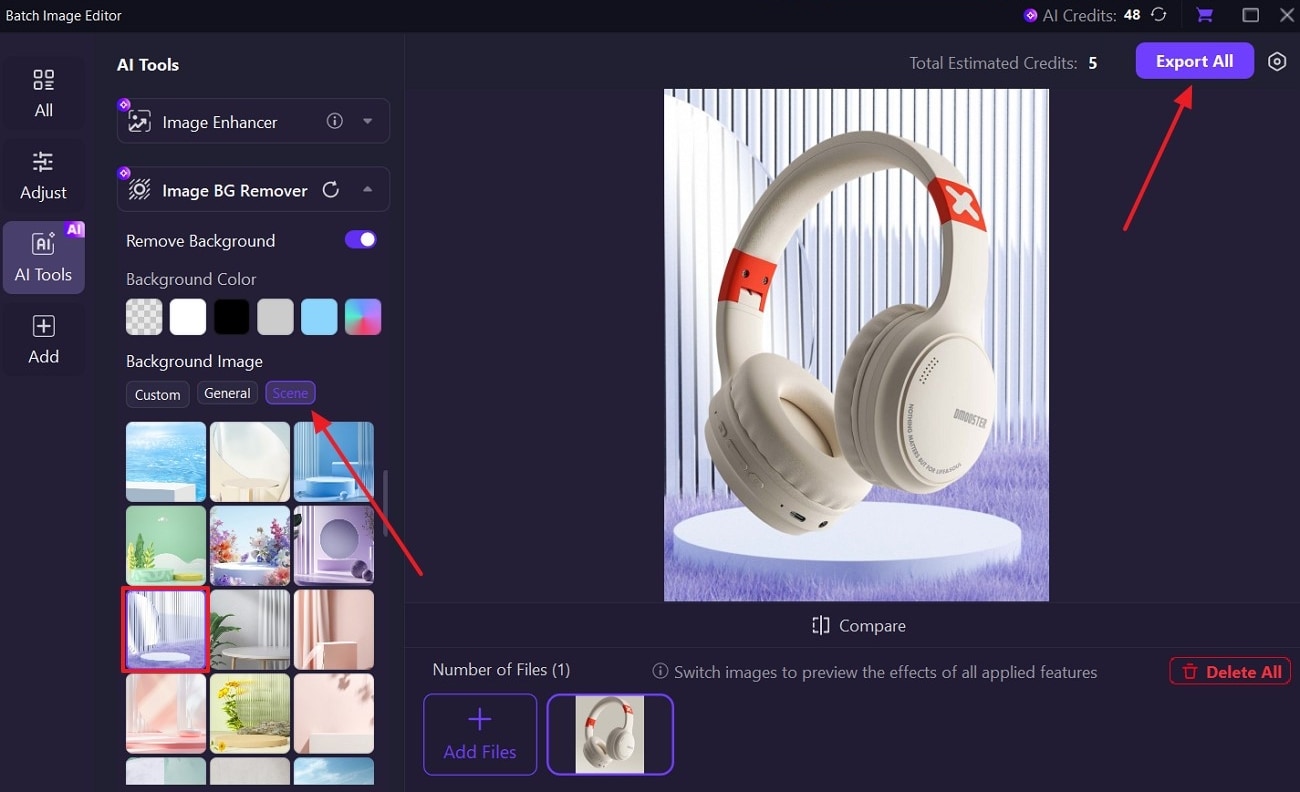Click the headphone preview image

coord(856,345)
